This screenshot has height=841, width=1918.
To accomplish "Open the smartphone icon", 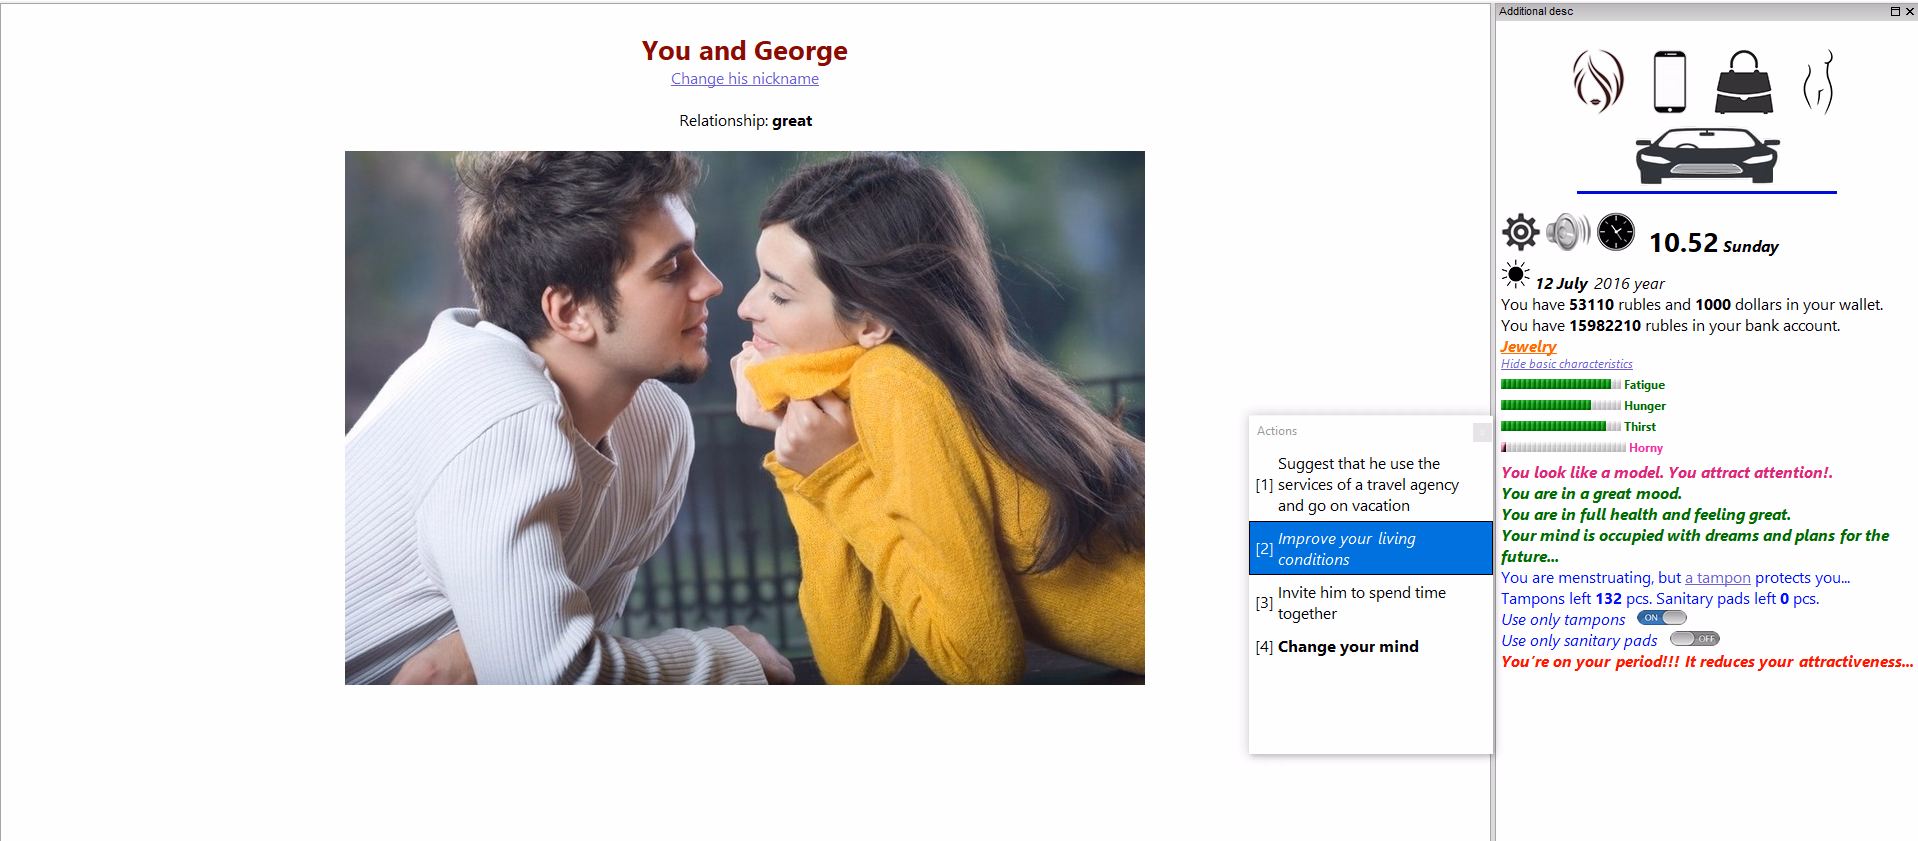I will click(1669, 81).
